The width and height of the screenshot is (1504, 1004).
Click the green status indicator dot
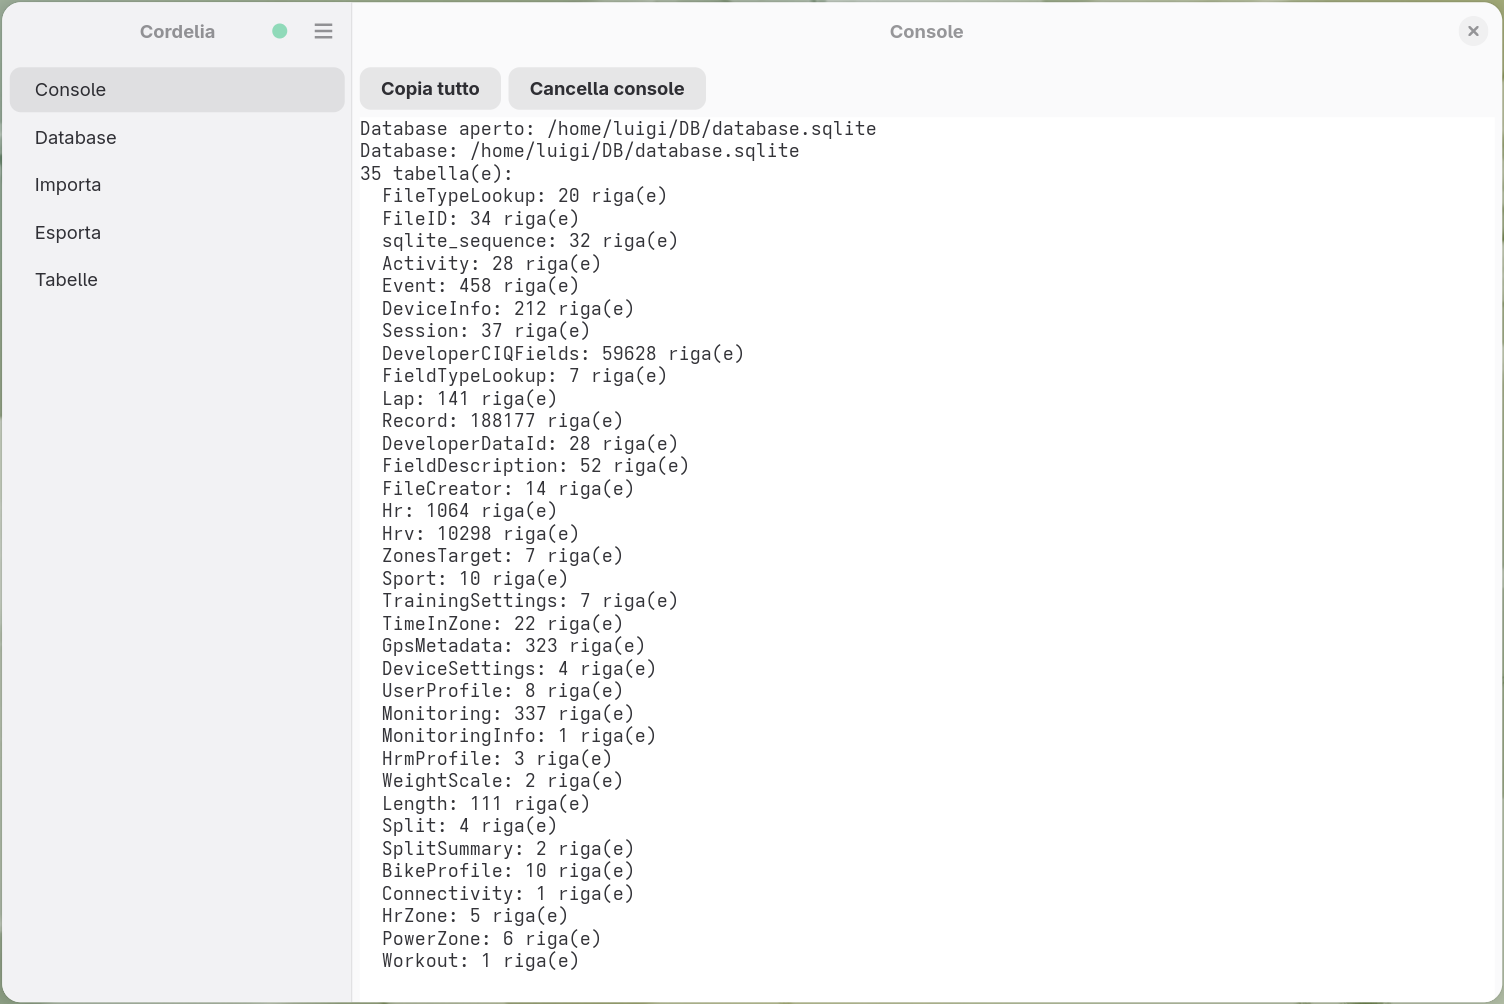(280, 31)
